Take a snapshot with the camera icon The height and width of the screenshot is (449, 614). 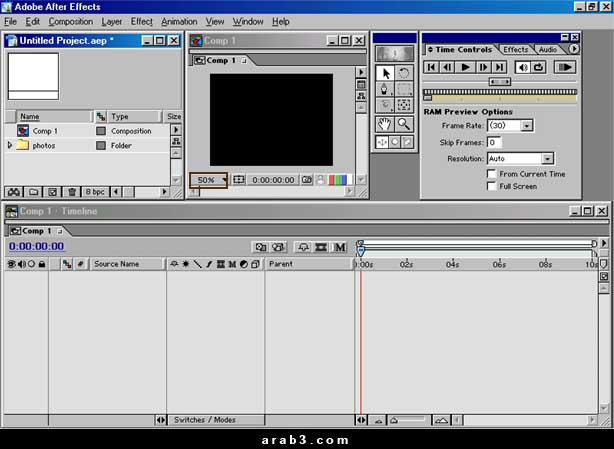pos(307,180)
